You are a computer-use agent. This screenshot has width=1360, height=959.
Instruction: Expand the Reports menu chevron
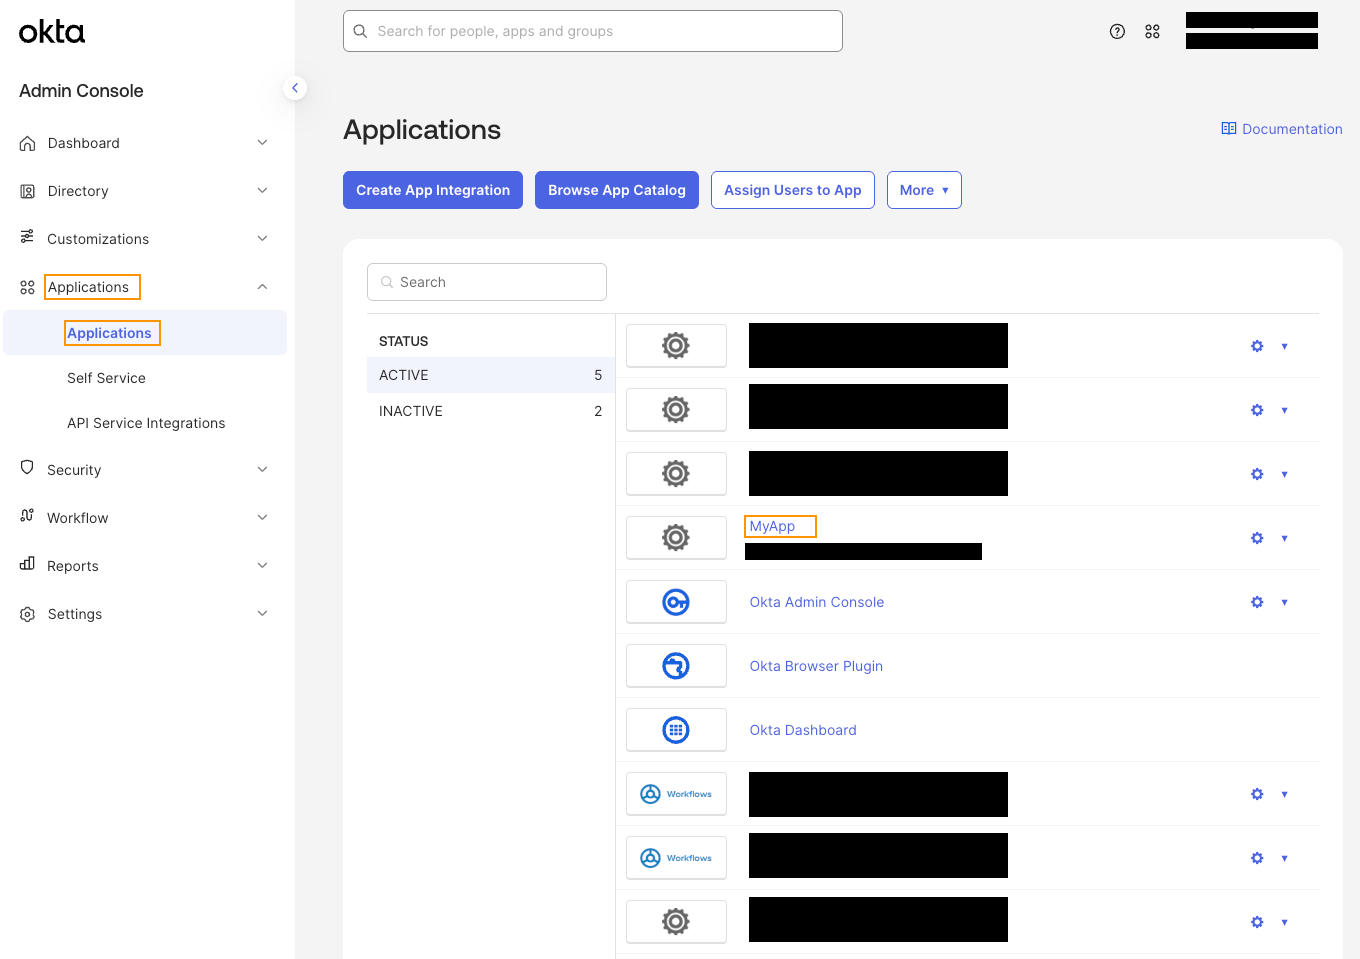[262, 566]
